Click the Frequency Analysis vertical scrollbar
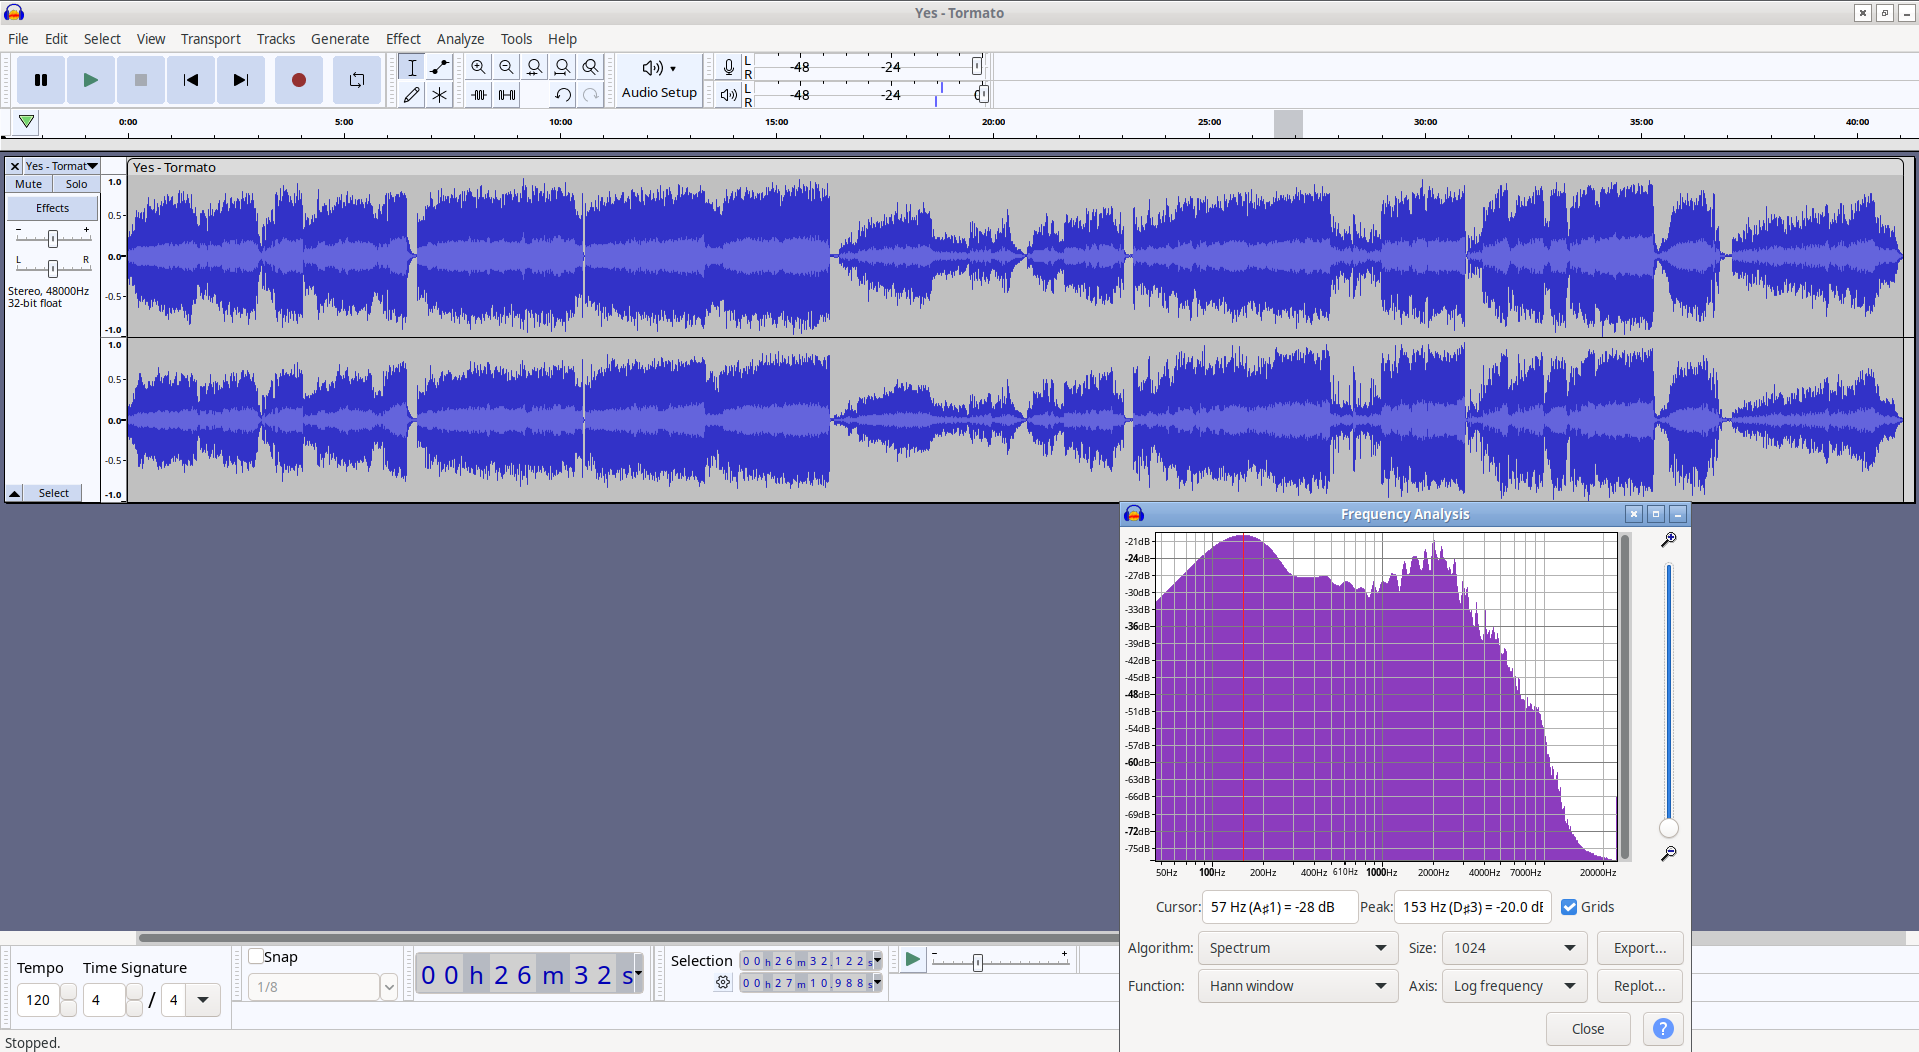Viewport: 1919px width, 1052px height. pos(1626,697)
